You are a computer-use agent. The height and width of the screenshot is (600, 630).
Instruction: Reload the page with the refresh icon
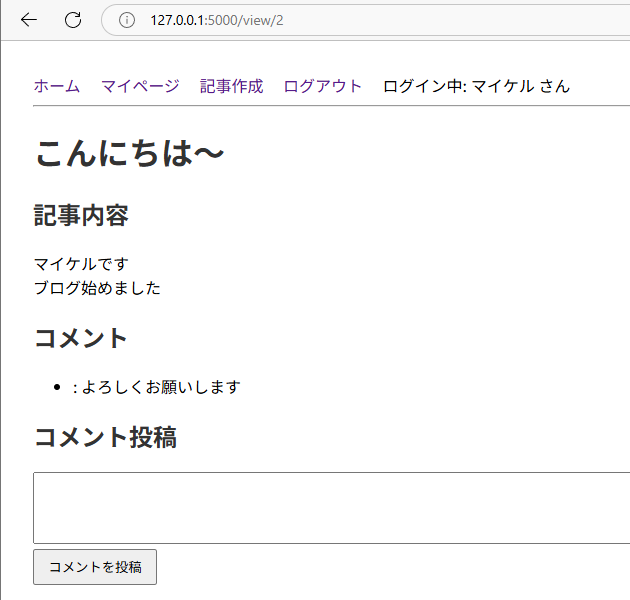(x=72, y=20)
